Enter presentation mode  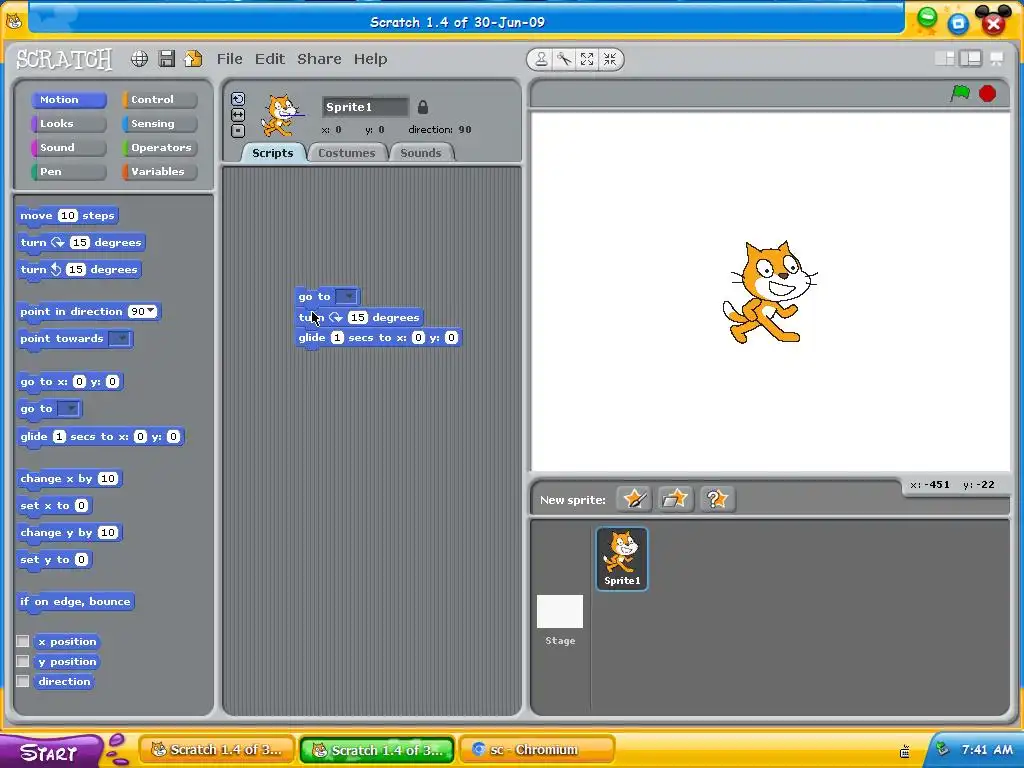997,58
